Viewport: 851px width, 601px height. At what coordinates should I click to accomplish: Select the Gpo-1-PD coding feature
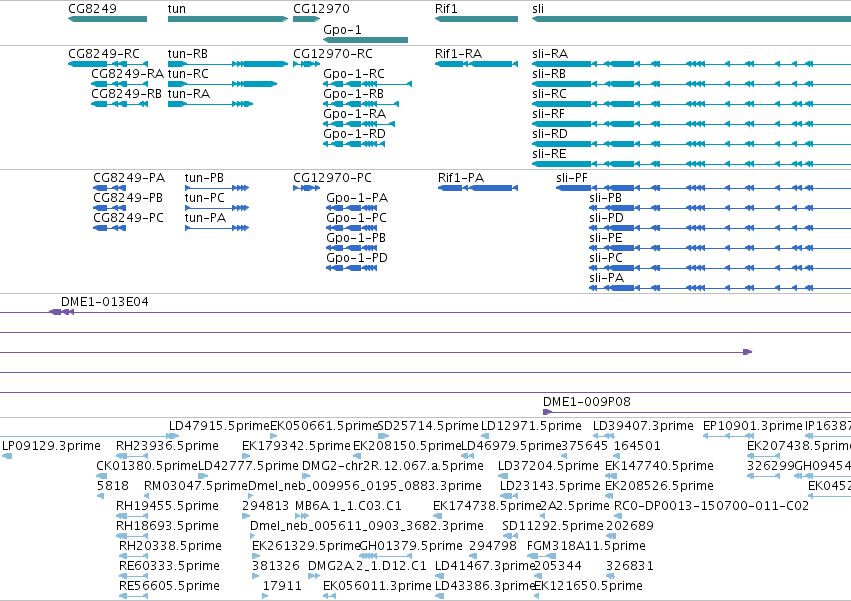(352, 268)
